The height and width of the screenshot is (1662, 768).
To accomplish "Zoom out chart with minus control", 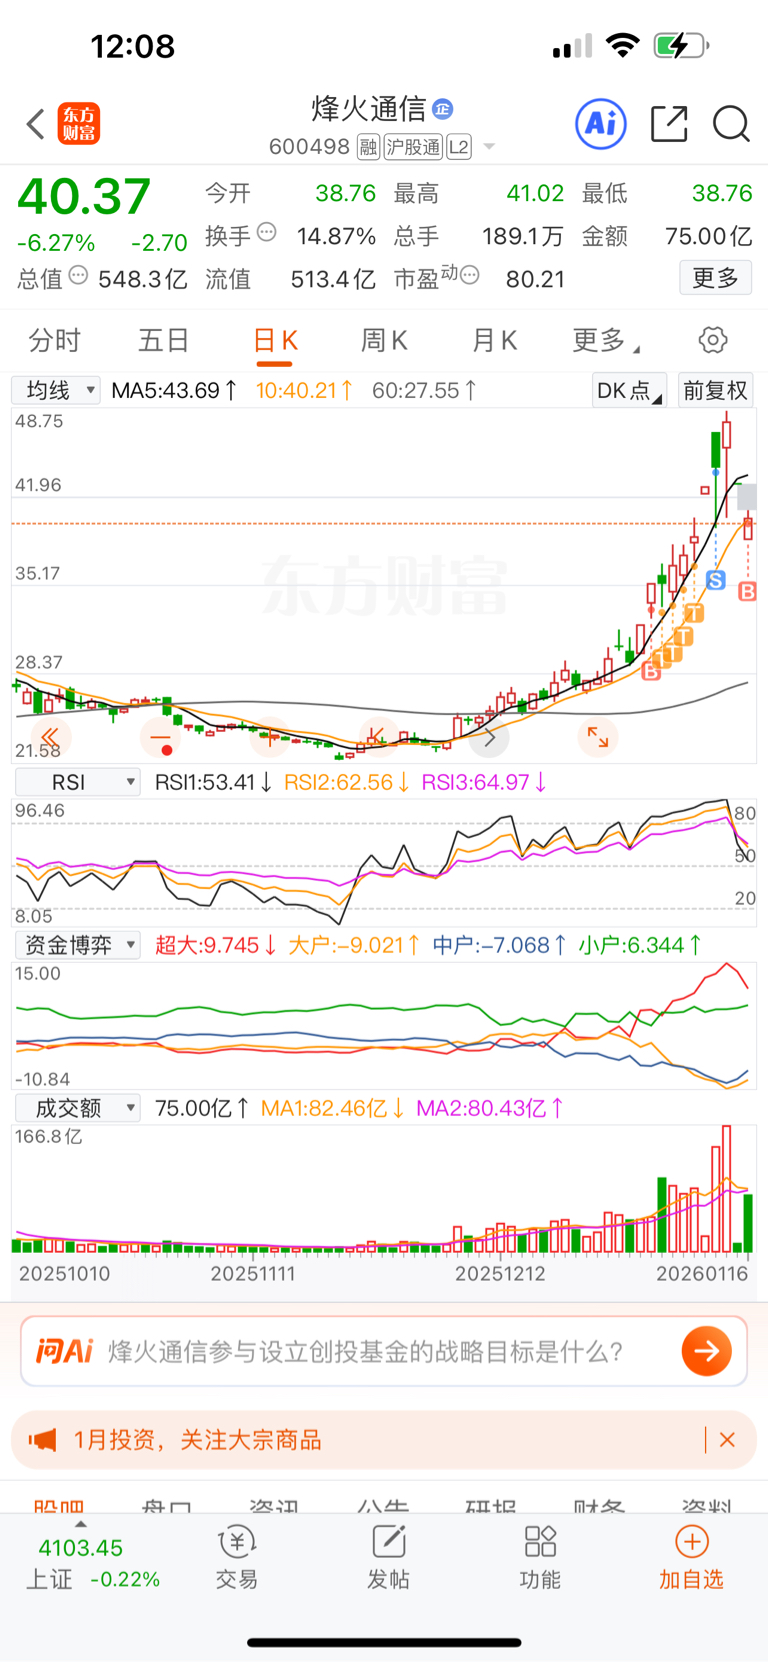I will [160, 738].
